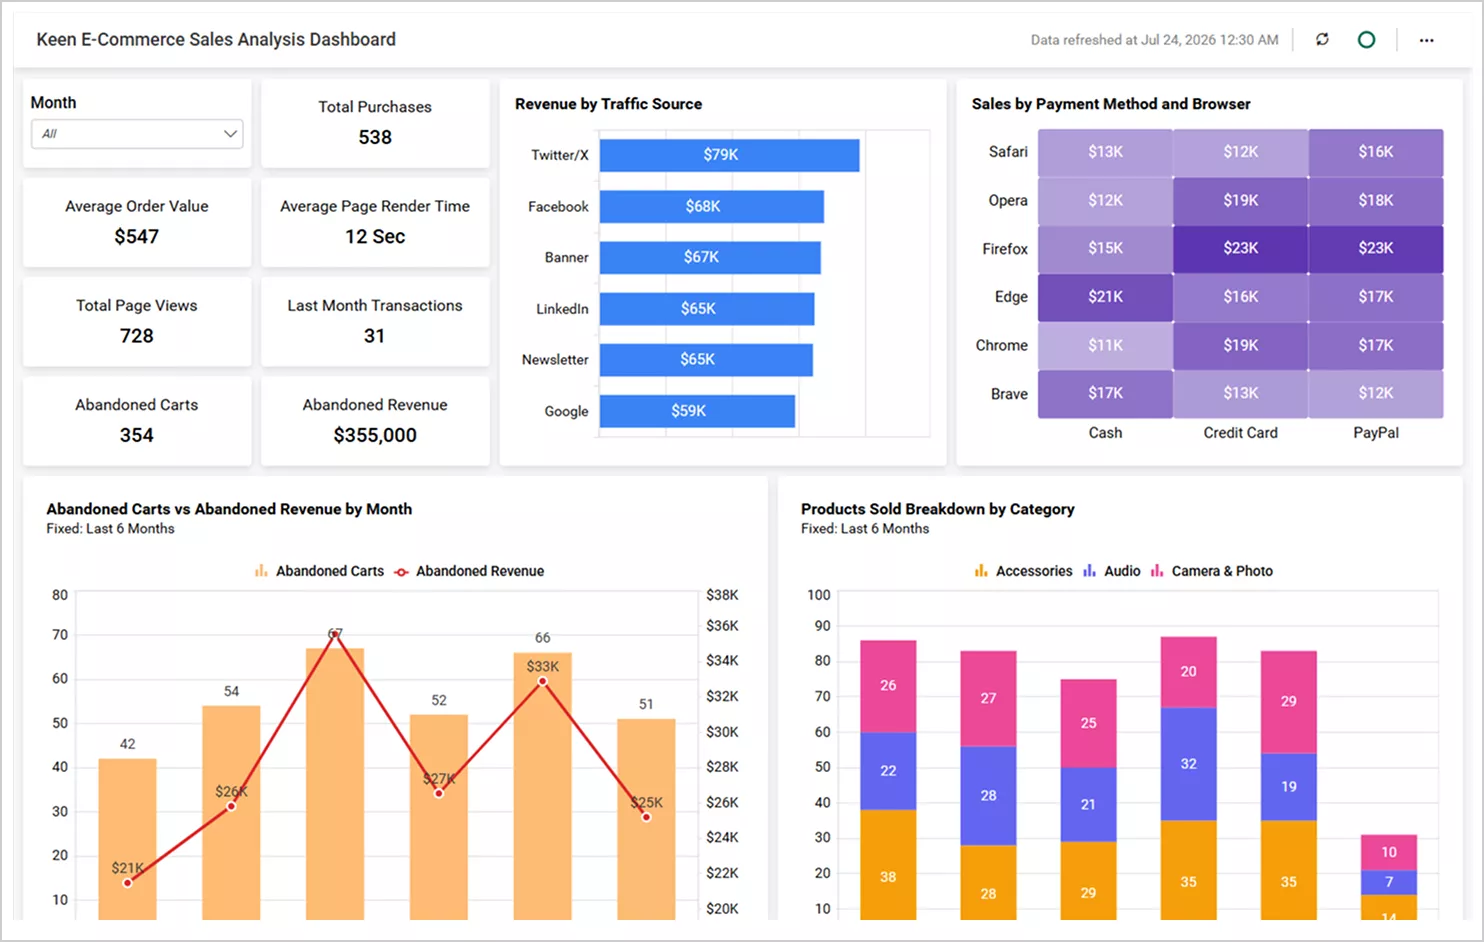
Task: Click the Audio segment labeled 32
Action: (x=1188, y=764)
